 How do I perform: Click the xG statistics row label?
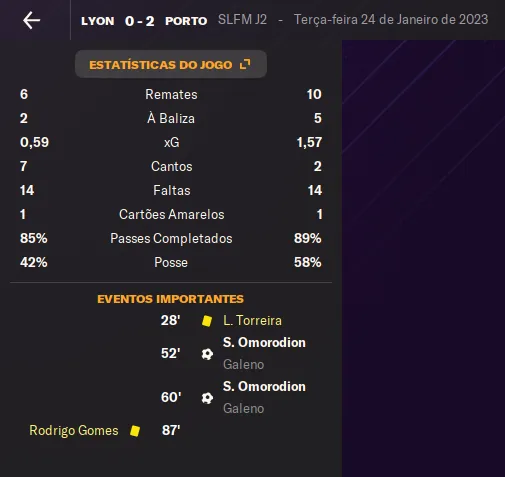click(171, 143)
